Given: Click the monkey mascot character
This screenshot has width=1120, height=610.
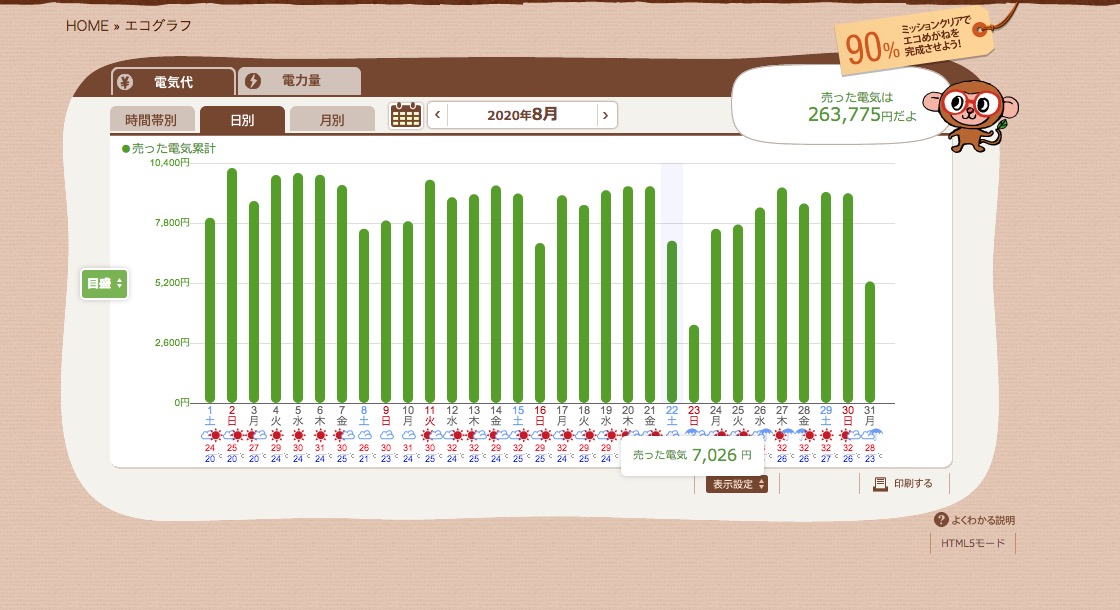Looking at the screenshot, I should pyautogui.click(x=971, y=114).
